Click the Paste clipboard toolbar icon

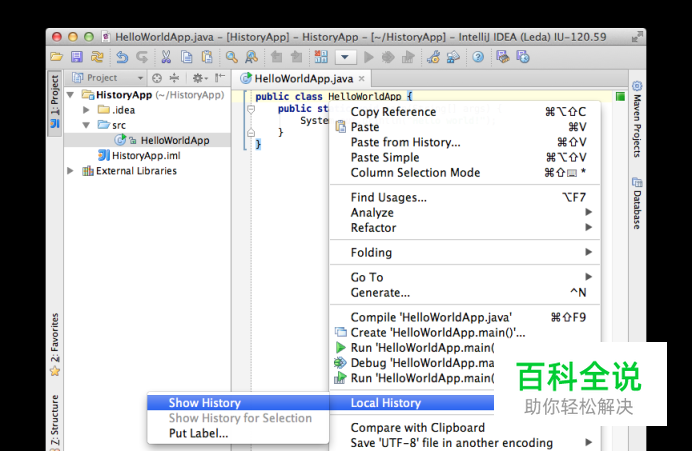tap(207, 57)
